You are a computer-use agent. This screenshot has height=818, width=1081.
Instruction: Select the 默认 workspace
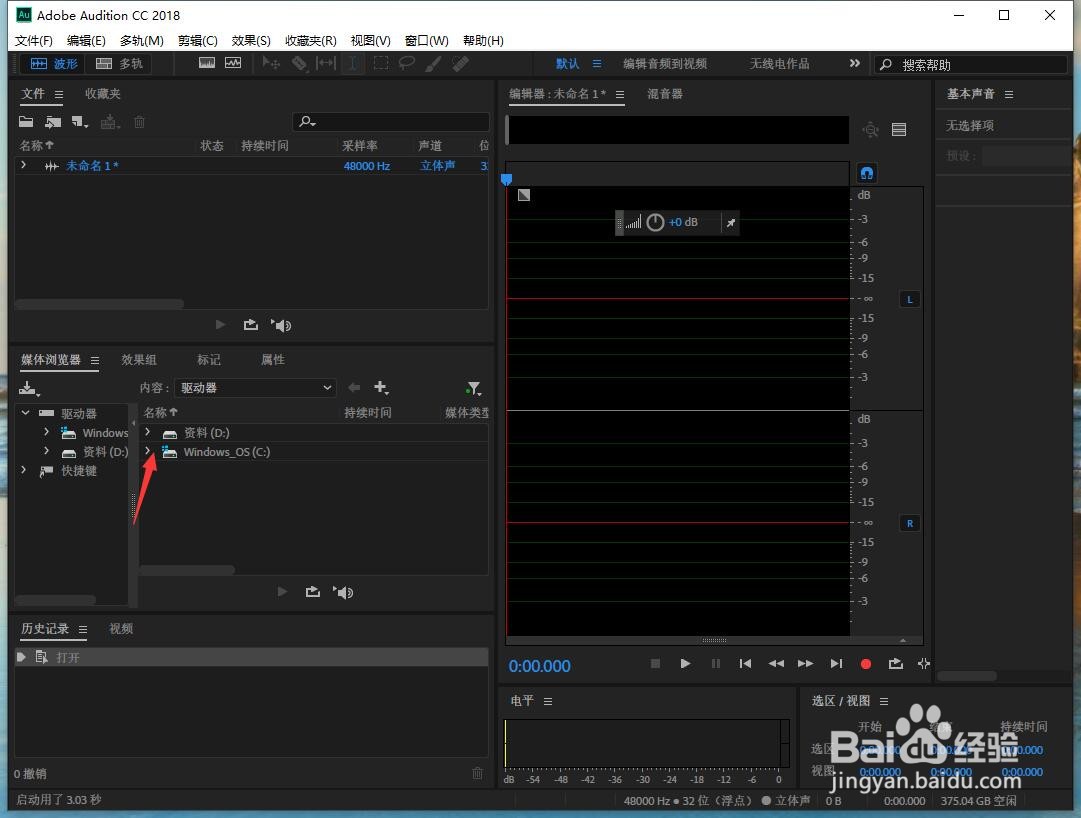(x=567, y=64)
